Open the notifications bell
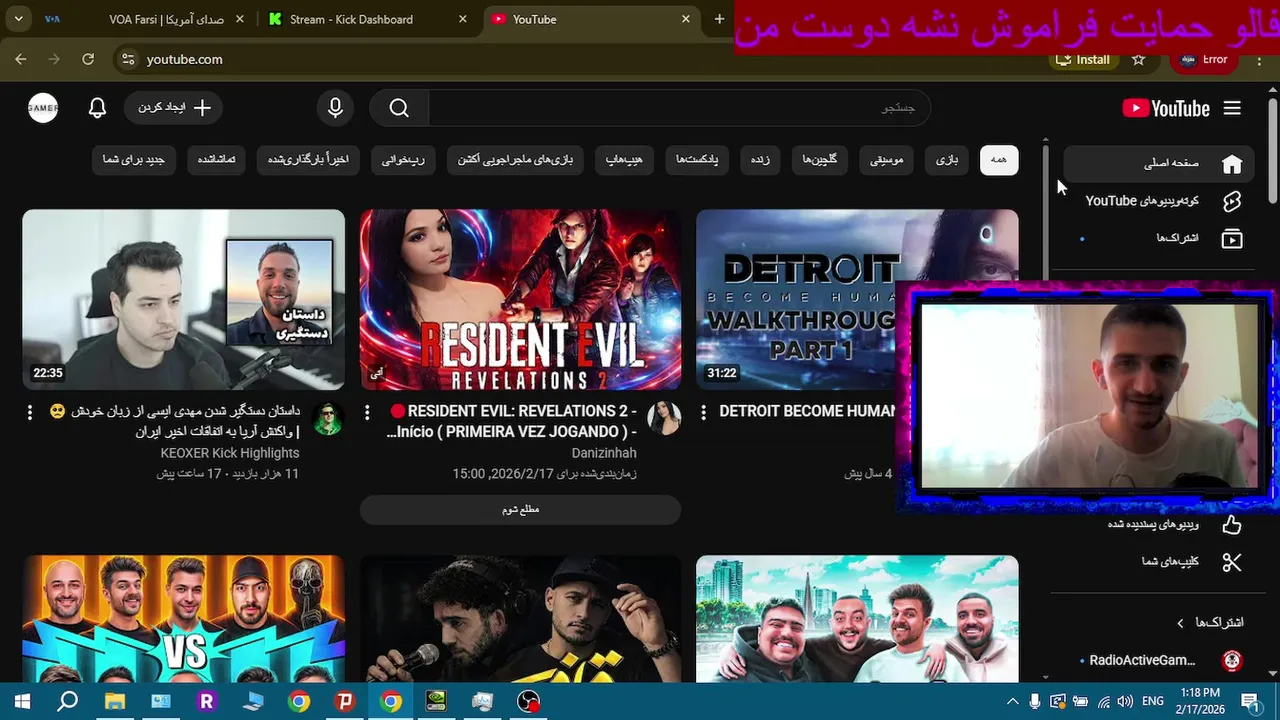1280x720 pixels. pos(97,108)
